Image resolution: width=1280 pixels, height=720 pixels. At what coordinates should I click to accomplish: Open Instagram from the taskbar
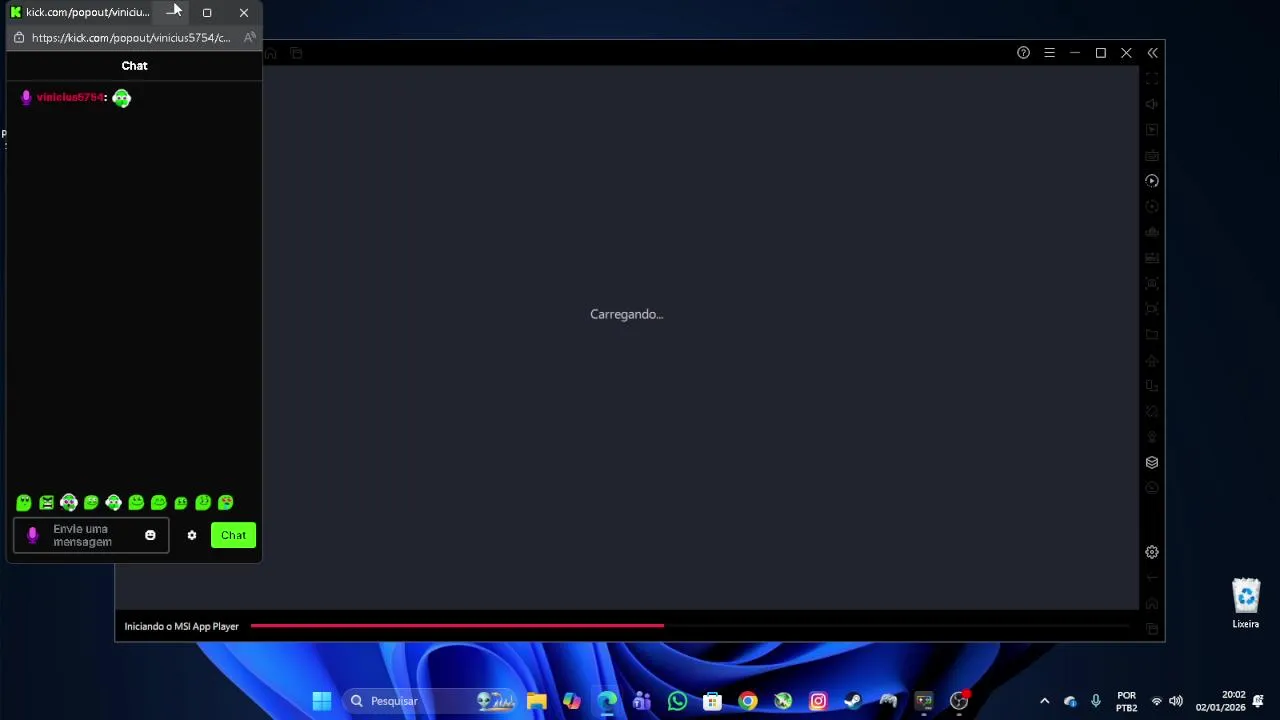818,701
